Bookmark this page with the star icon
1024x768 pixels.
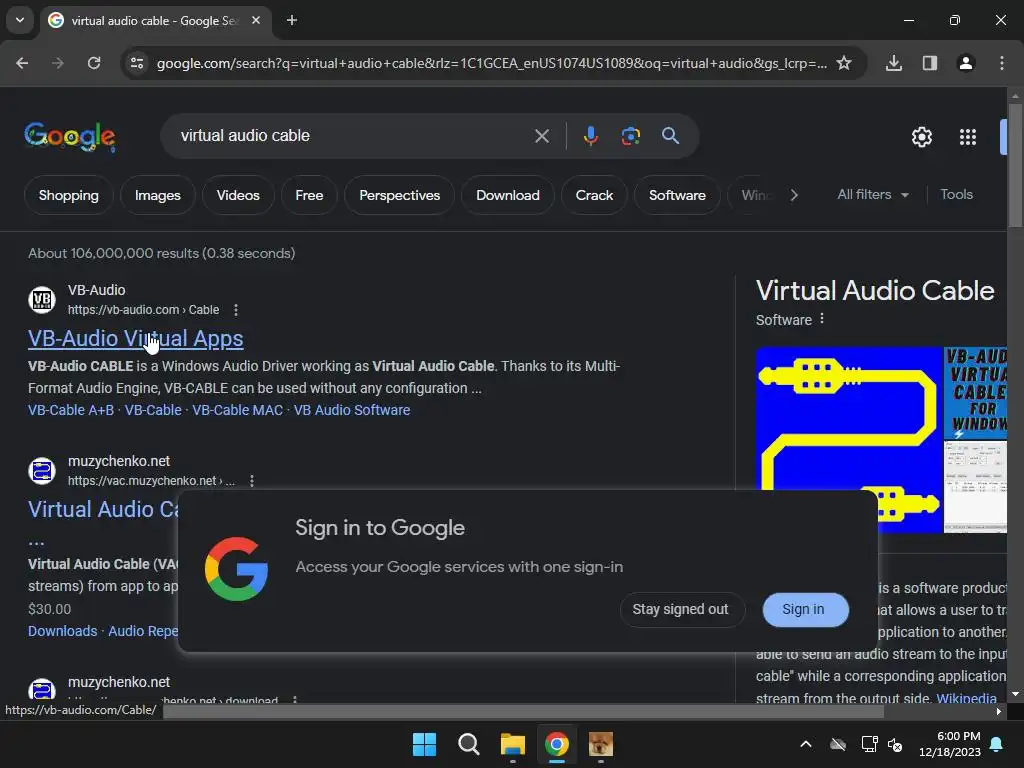(844, 63)
